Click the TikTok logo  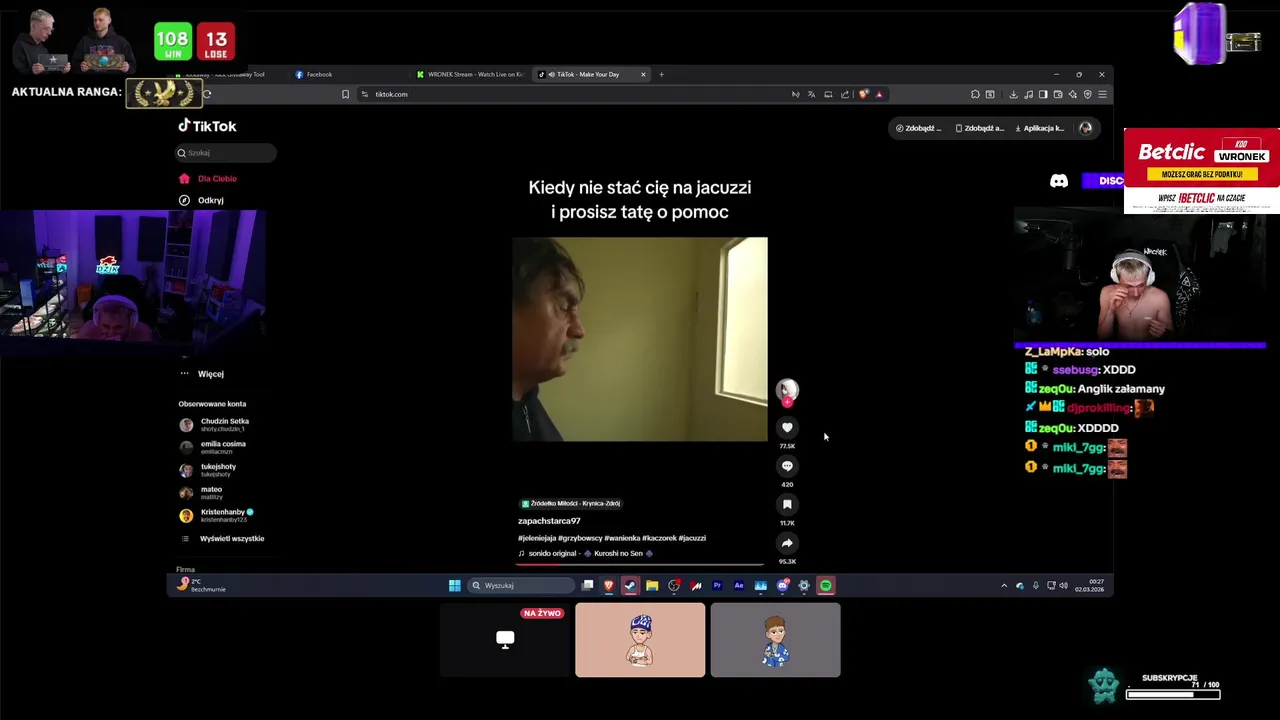(x=207, y=126)
